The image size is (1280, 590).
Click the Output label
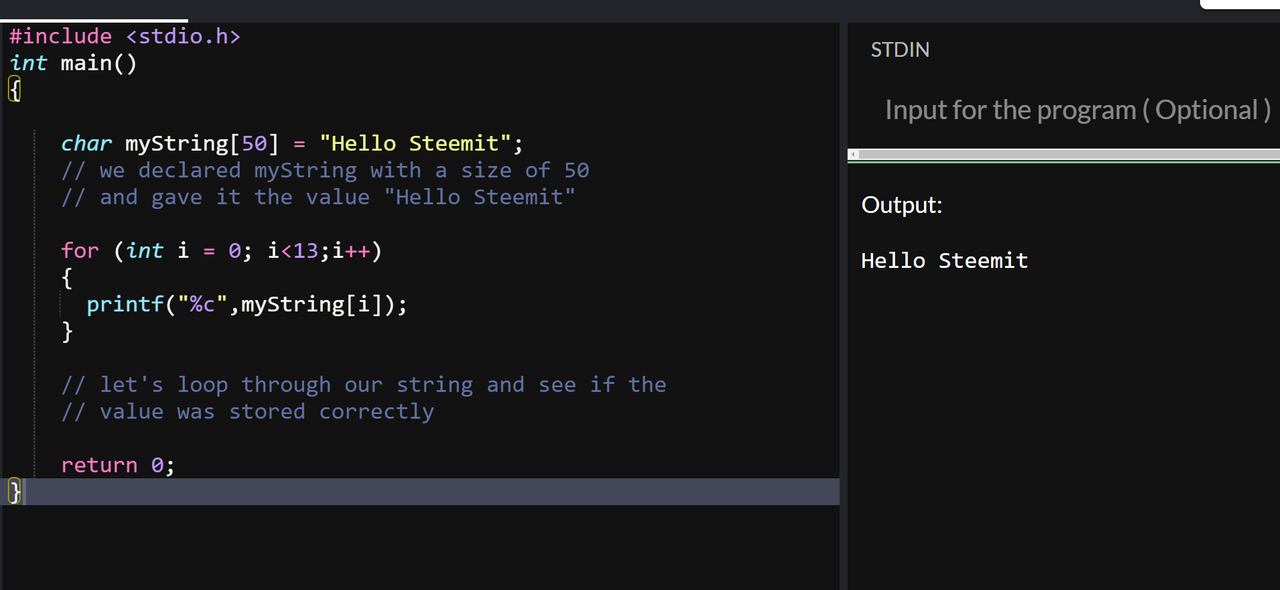click(x=902, y=205)
